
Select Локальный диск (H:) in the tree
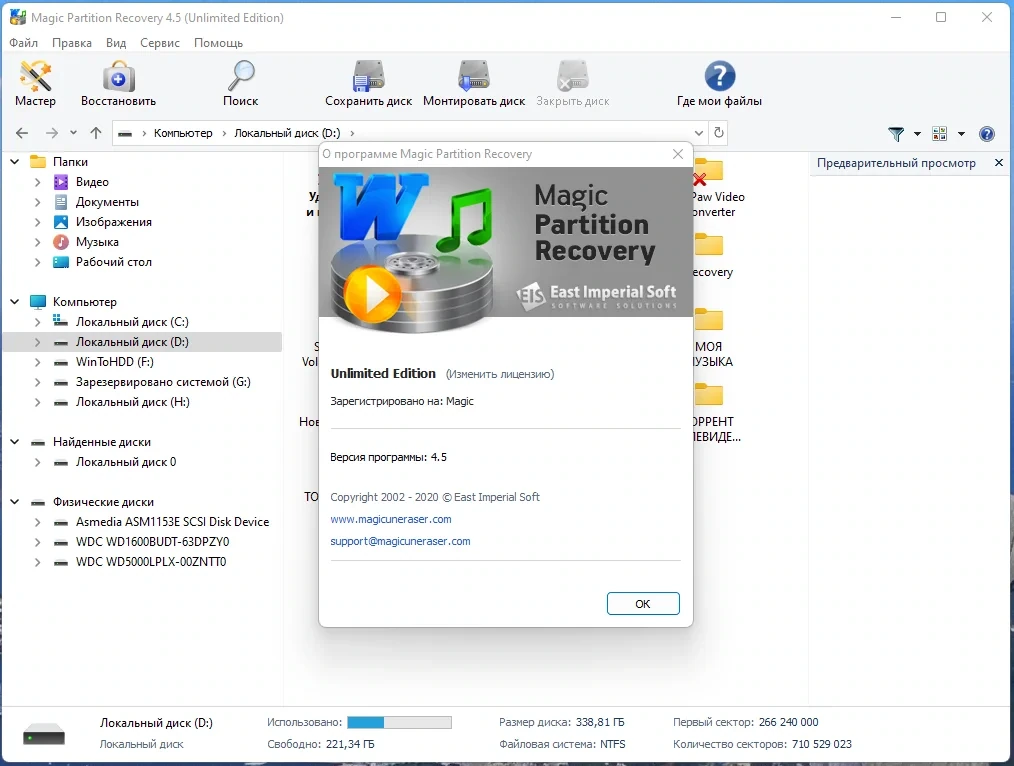[x=133, y=402]
